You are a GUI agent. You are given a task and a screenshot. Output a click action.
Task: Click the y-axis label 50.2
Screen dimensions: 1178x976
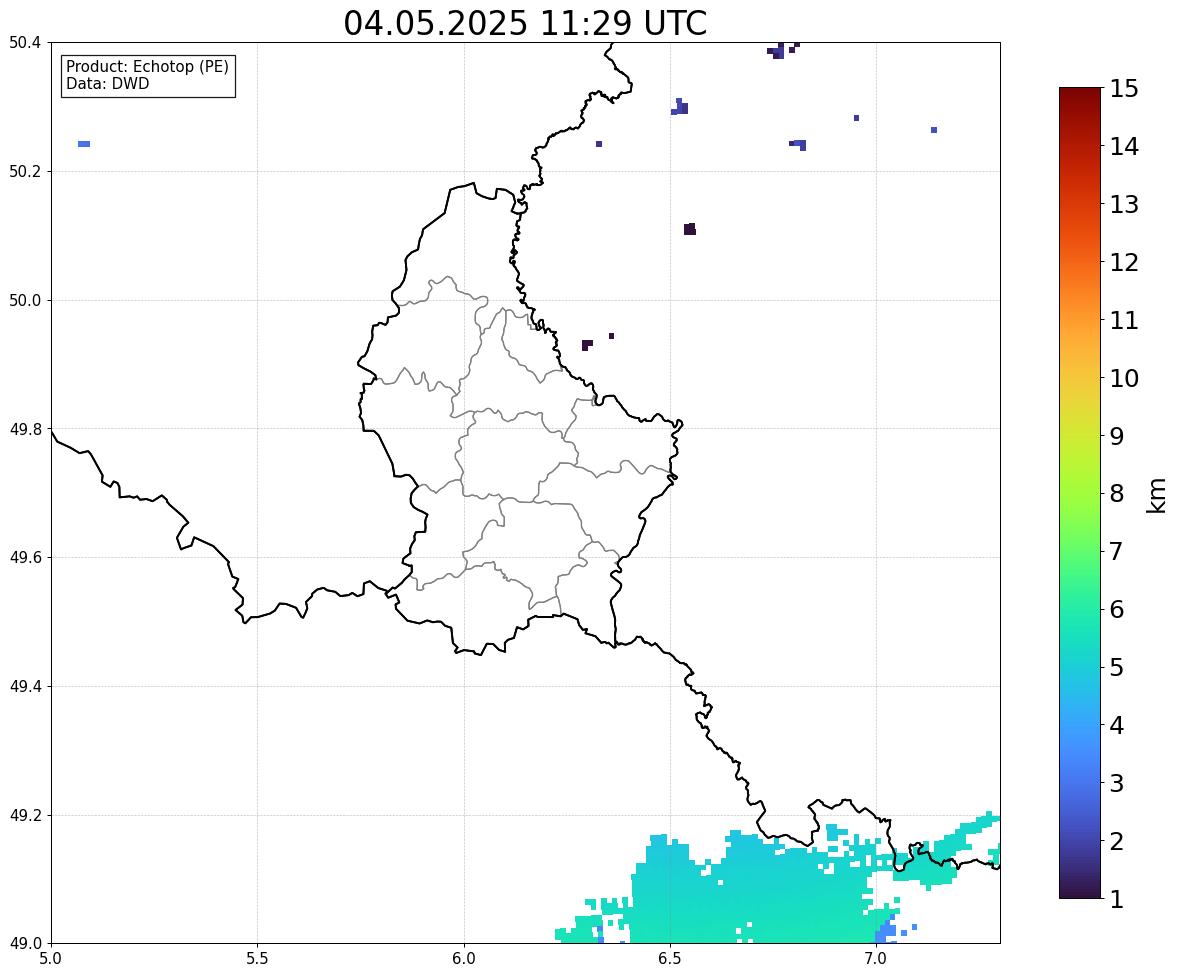click(25, 171)
